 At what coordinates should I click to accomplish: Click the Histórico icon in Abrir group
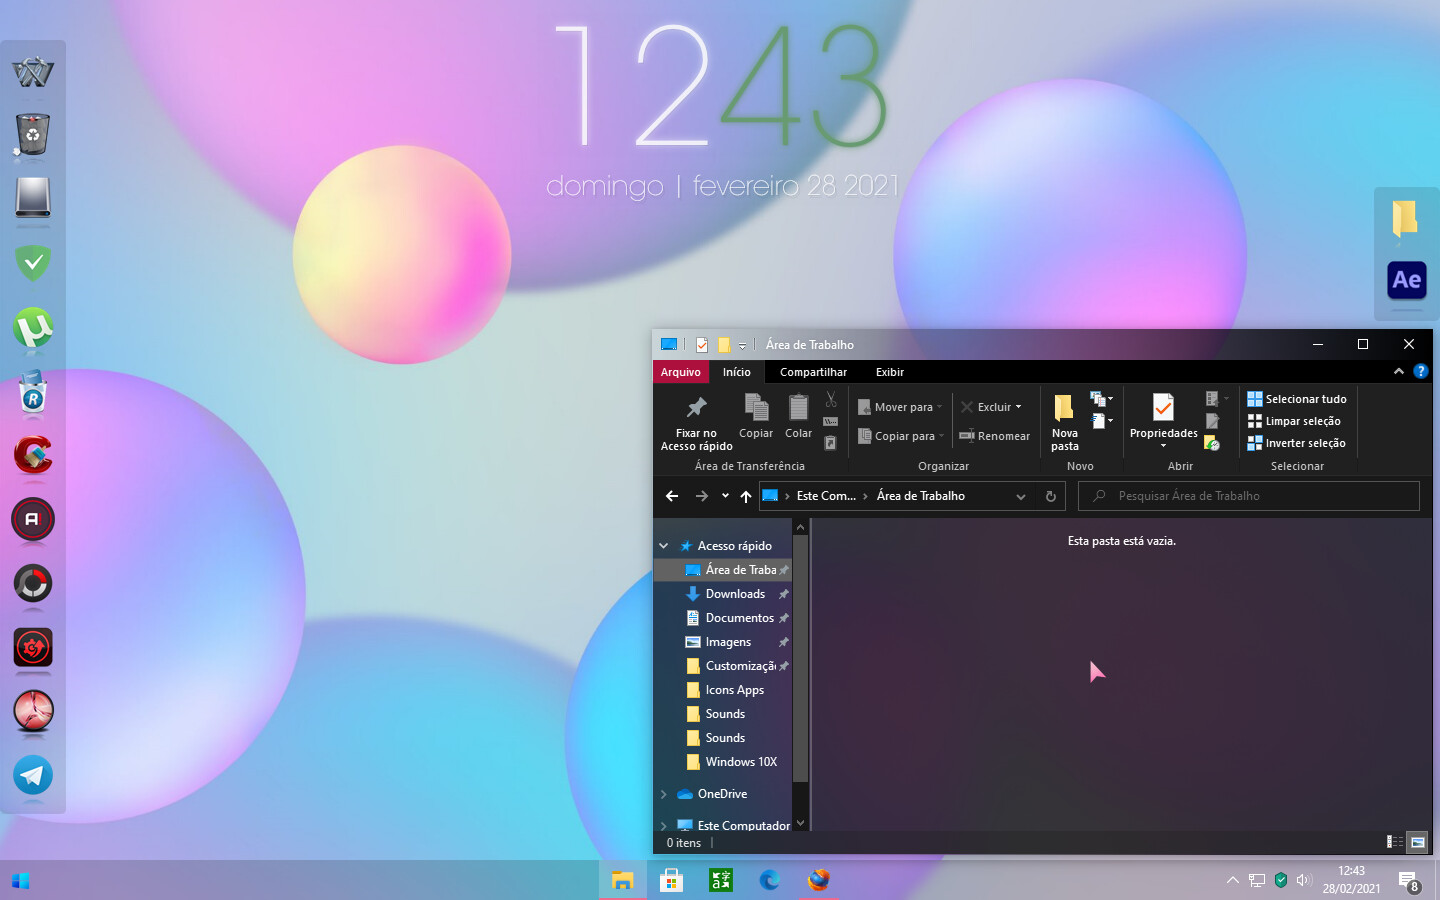[x=1213, y=443]
